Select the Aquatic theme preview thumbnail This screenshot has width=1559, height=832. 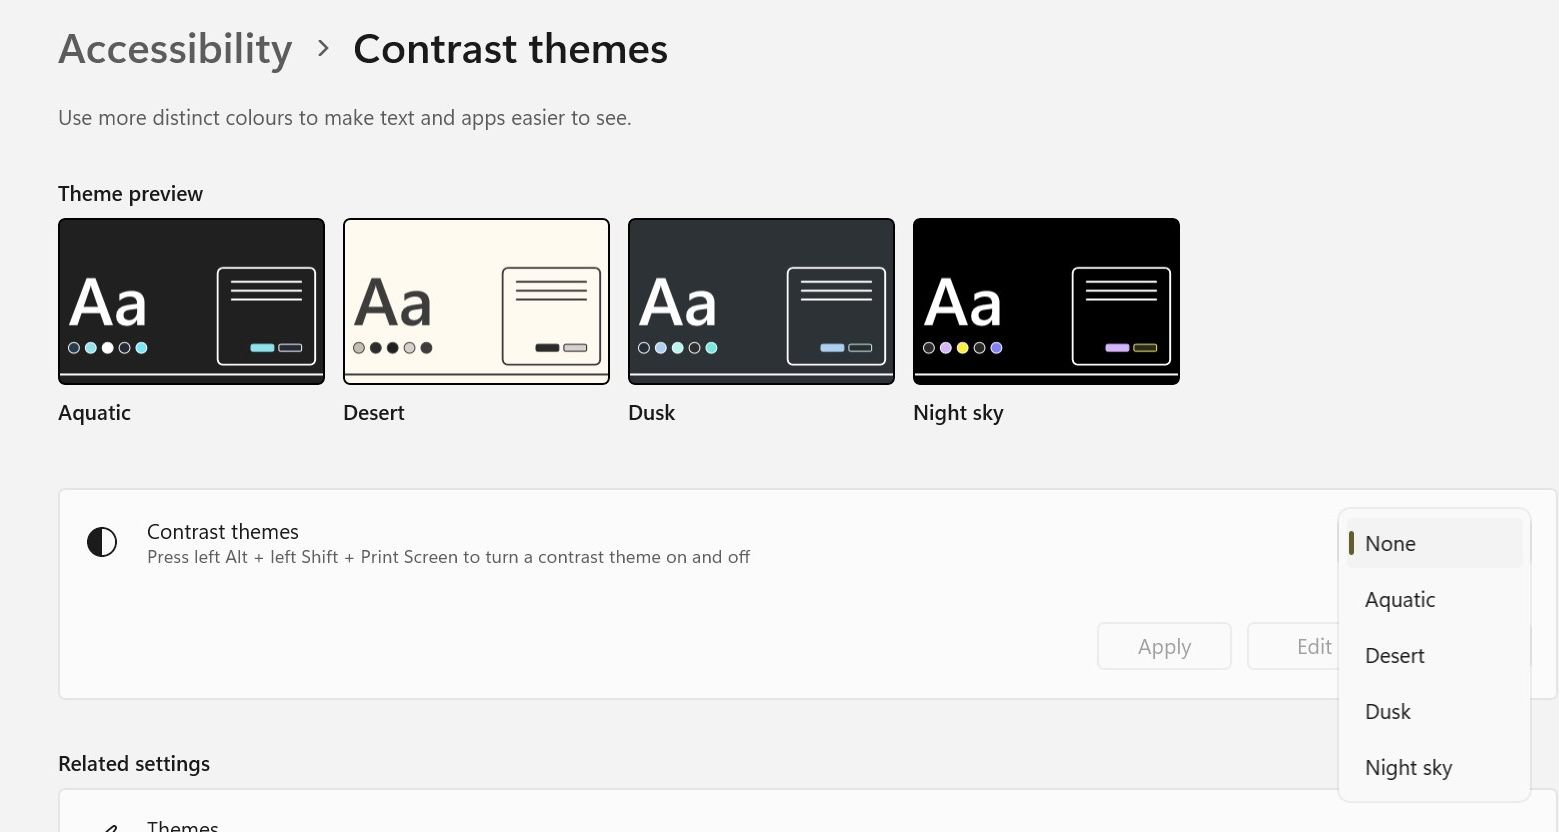coord(191,301)
